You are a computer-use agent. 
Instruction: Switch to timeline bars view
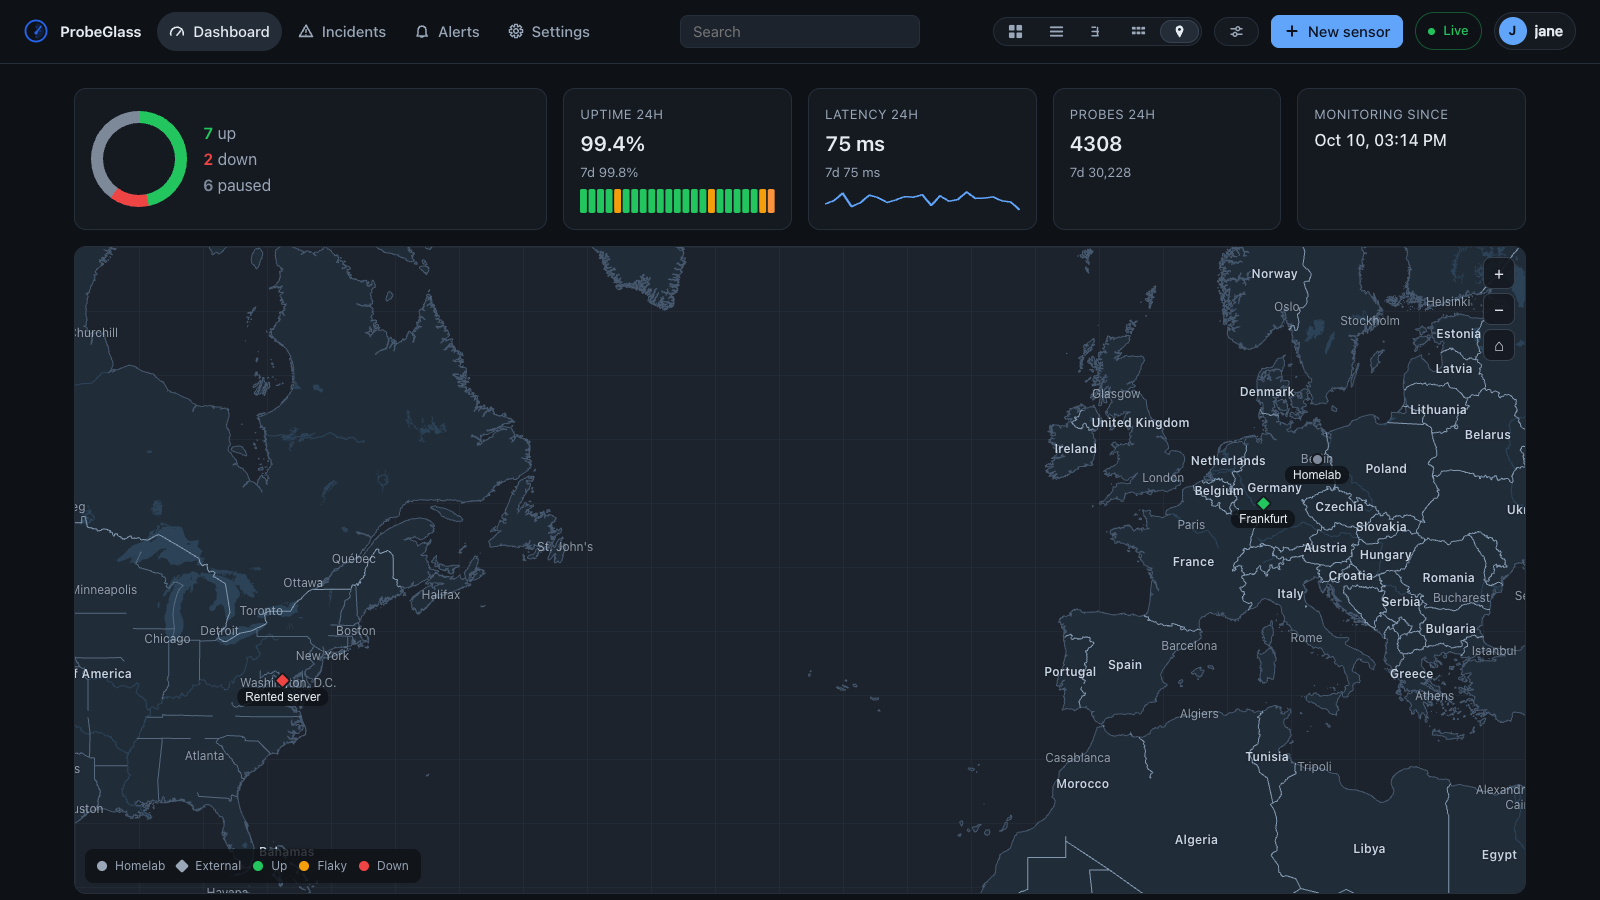point(1096,32)
